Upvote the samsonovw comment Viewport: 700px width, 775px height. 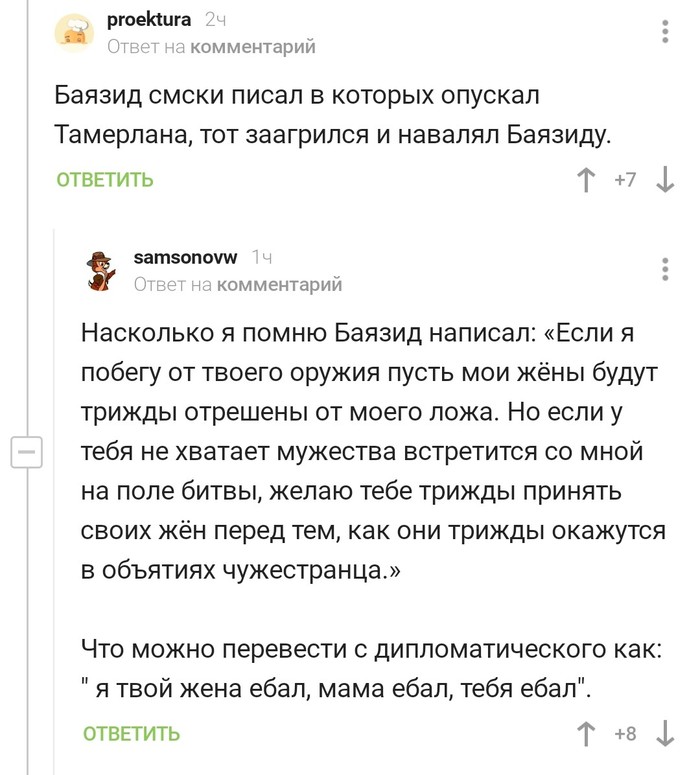(x=587, y=734)
